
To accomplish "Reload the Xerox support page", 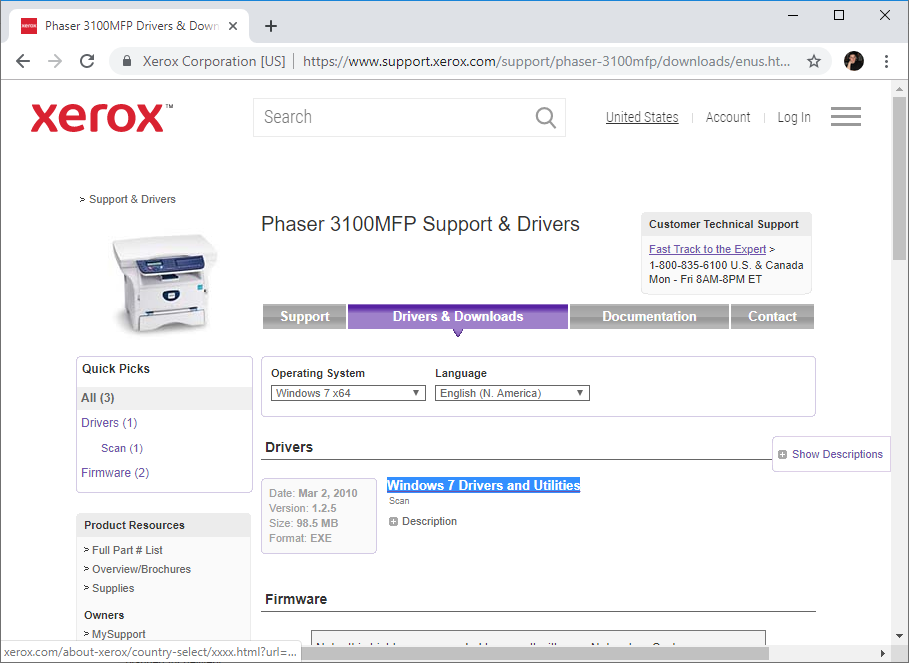I will tap(87, 61).
